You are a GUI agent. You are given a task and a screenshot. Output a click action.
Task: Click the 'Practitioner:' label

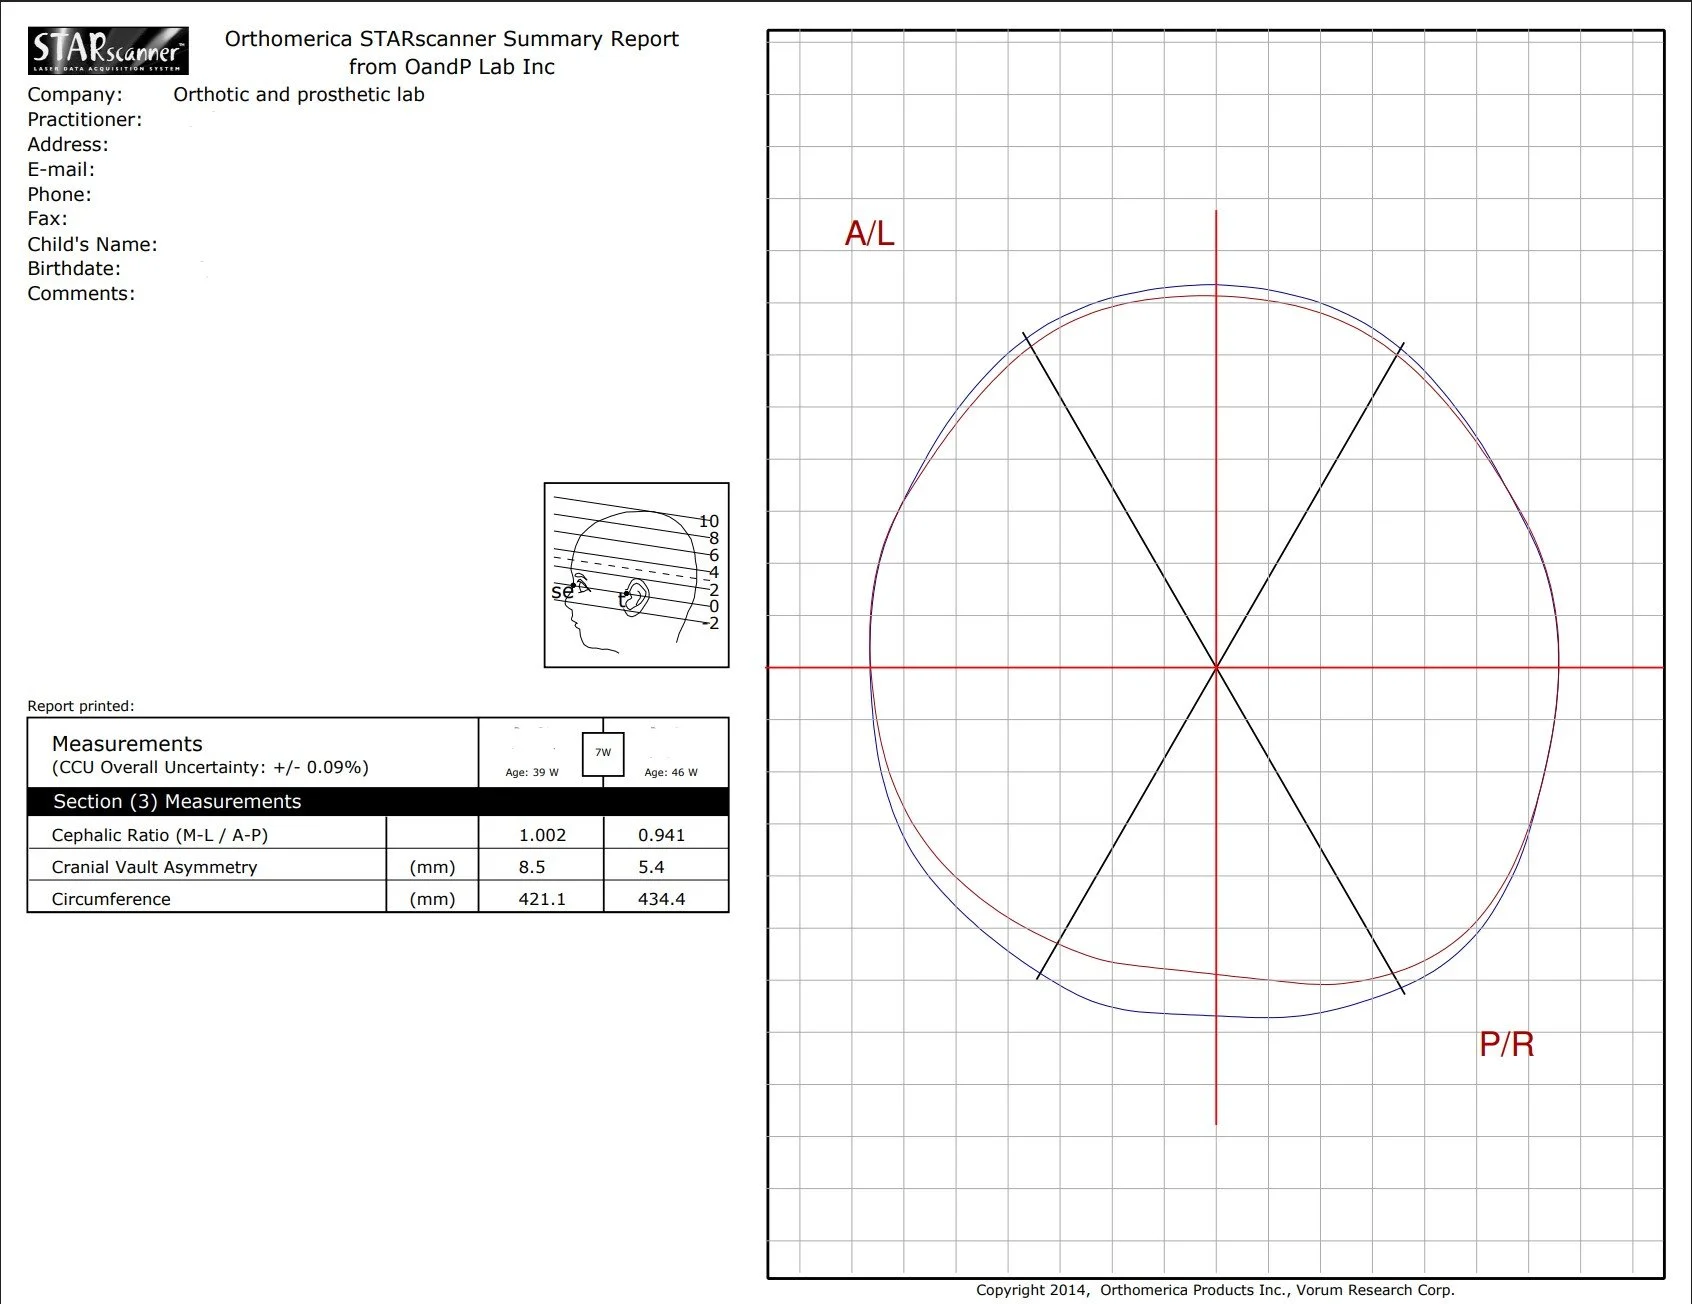(85, 120)
